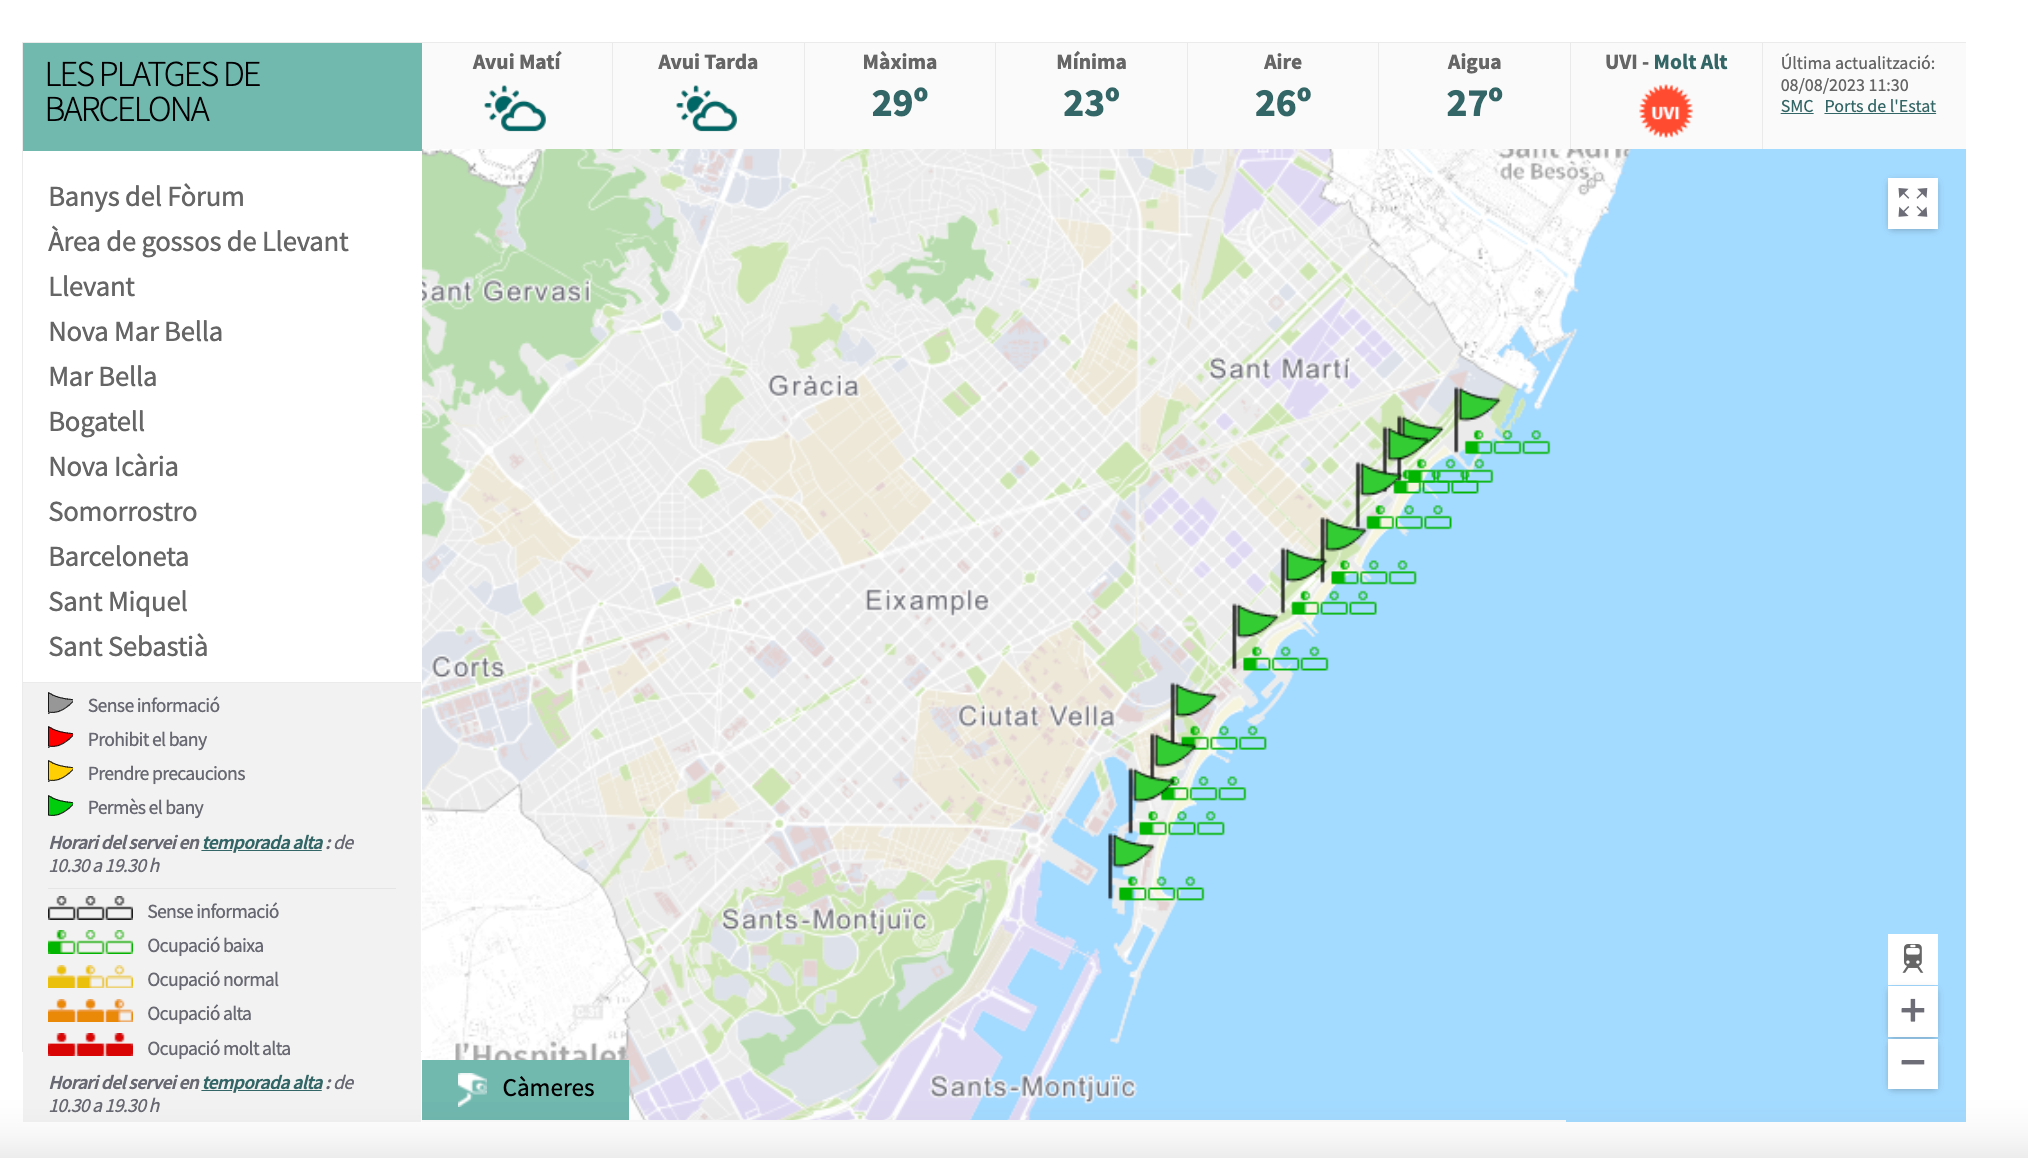Screen dimensions: 2028x1158
Task: Select Nova Icària beach
Action: (x=113, y=466)
